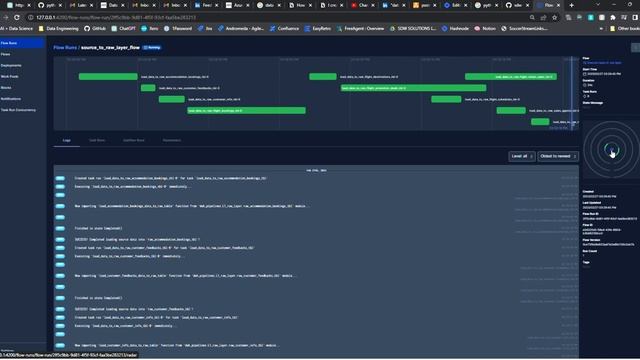
Task: Select the customer_feedbacks task bar in the timeline
Action: 148,88
